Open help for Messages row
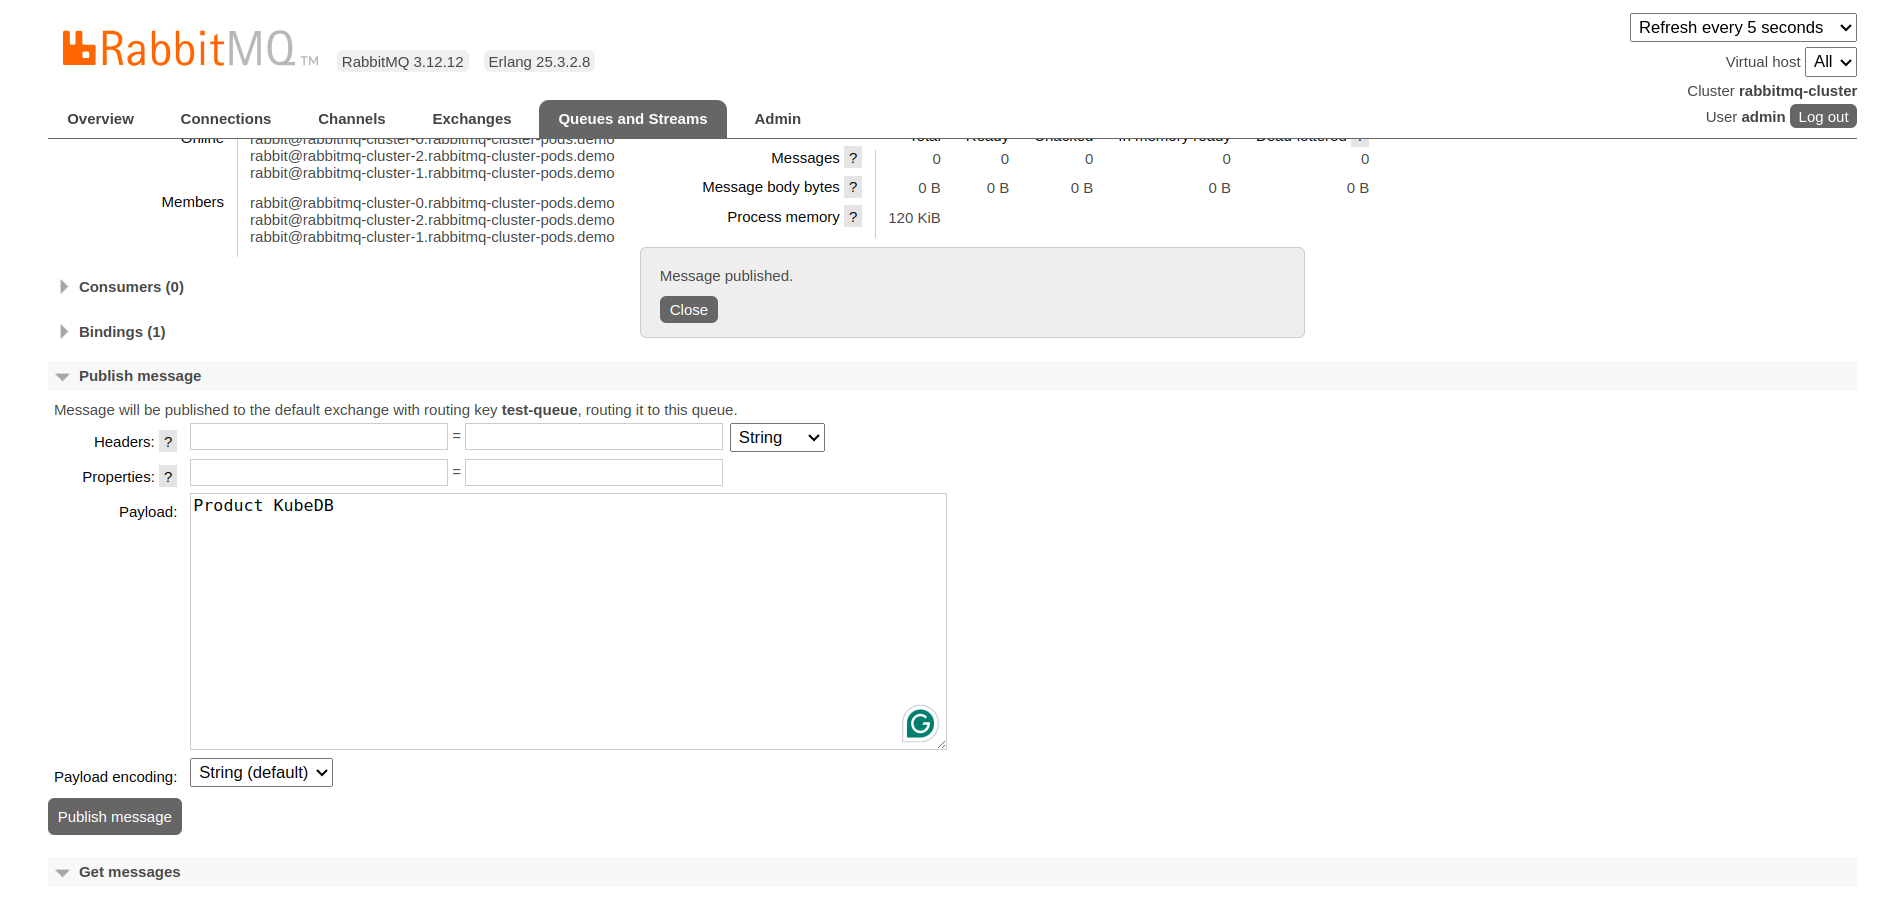The width and height of the screenshot is (1901, 900). [852, 158]
